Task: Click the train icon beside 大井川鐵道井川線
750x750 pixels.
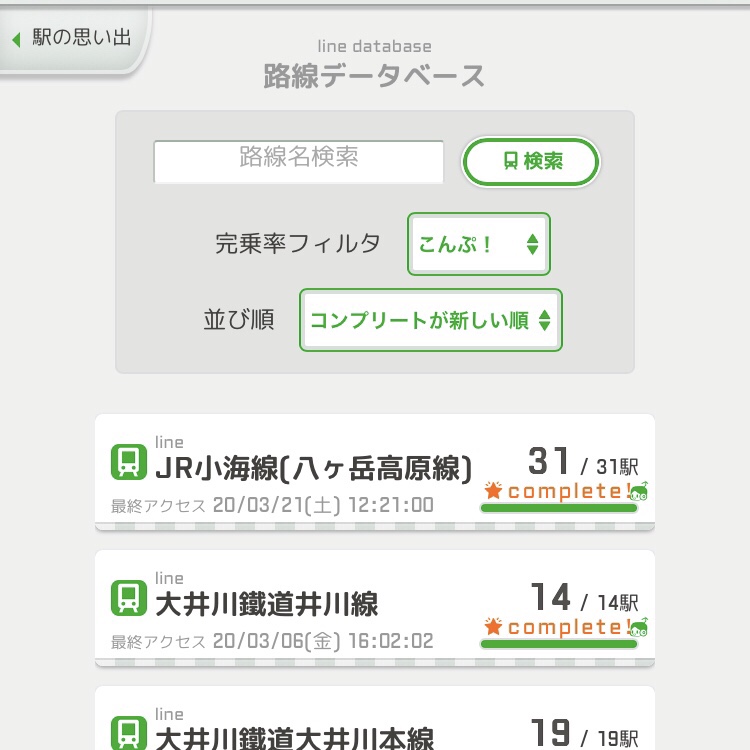Action: click(x=129, y=597)
